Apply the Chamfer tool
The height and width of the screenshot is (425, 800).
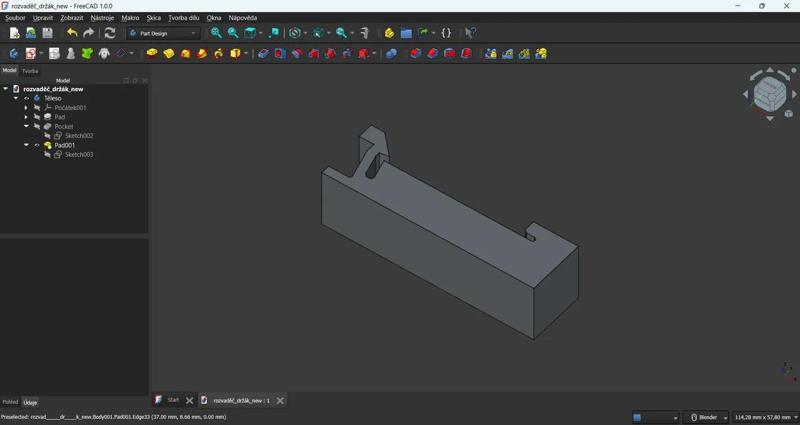(433, 54)
